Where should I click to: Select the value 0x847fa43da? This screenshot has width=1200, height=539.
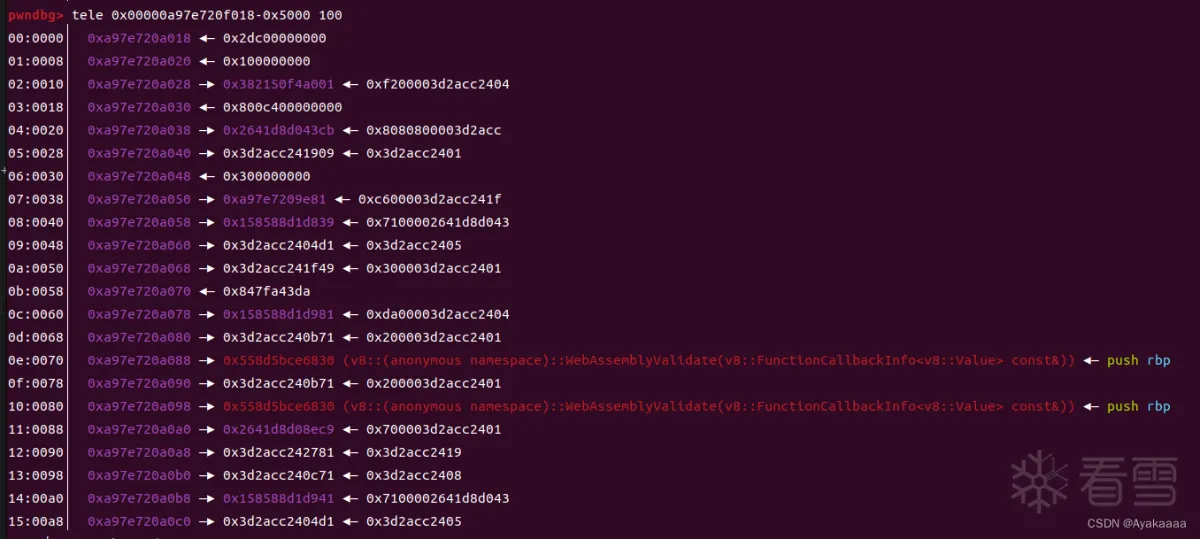point(266,291)
